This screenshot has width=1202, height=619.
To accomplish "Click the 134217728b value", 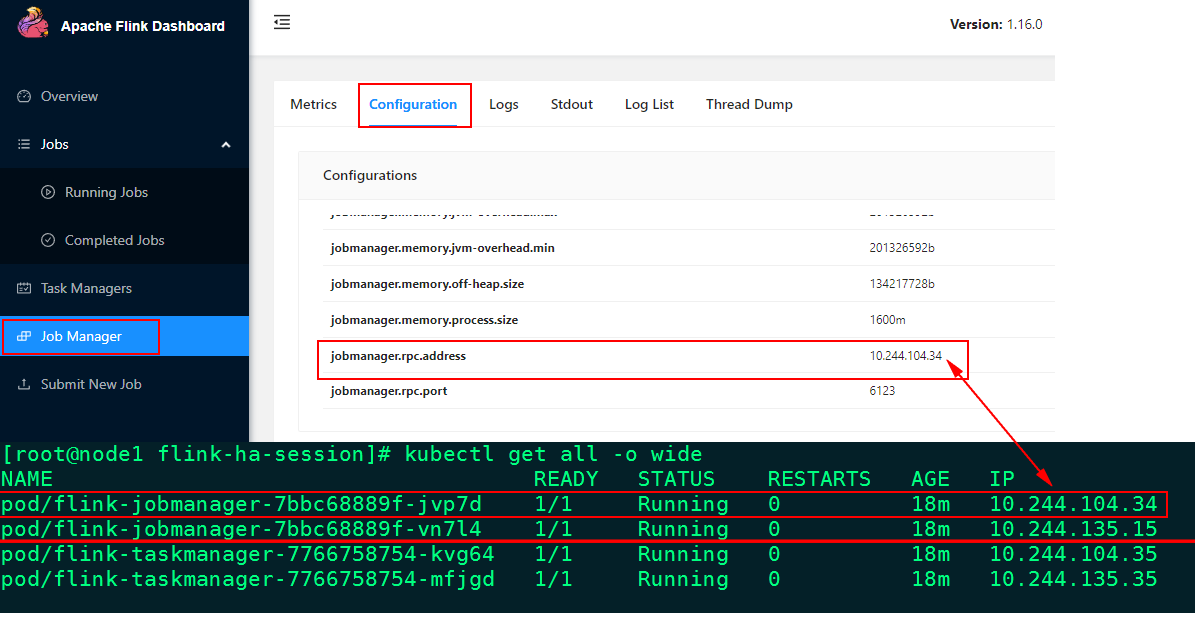I will [902, 284].
